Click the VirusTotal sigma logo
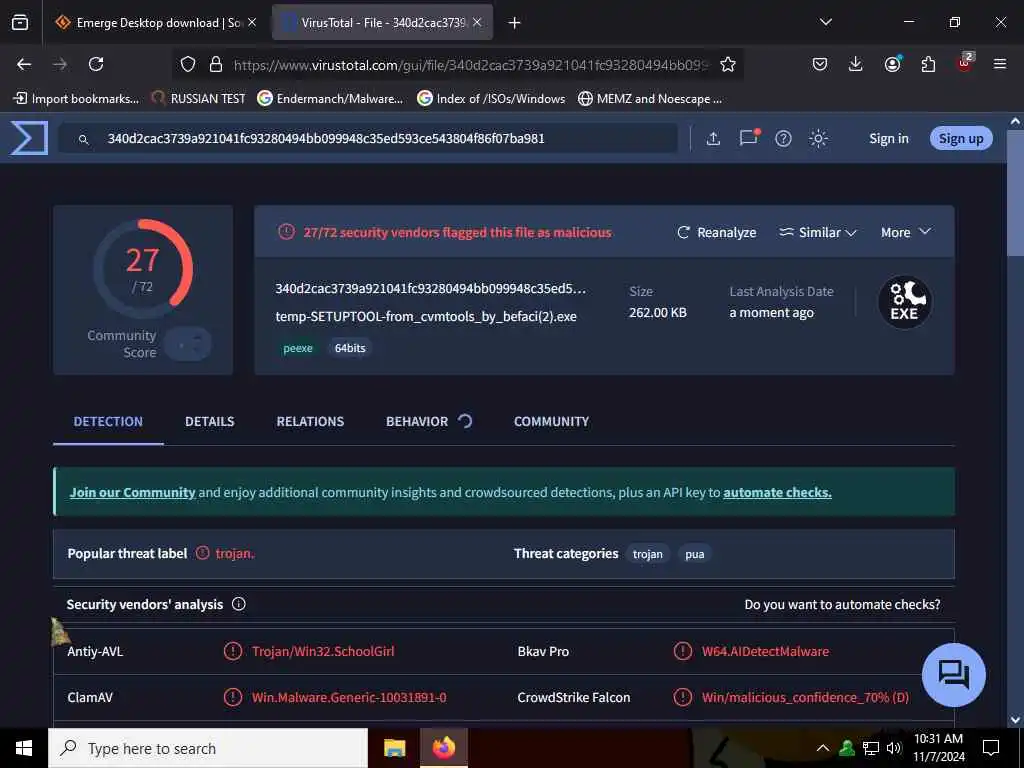 (29, 138)
